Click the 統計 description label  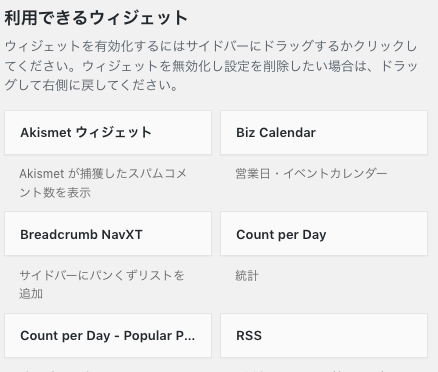[x=247, y=276]
